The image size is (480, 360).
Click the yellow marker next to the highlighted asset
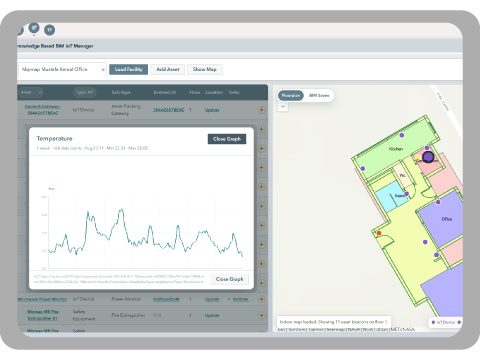point(418,157)
